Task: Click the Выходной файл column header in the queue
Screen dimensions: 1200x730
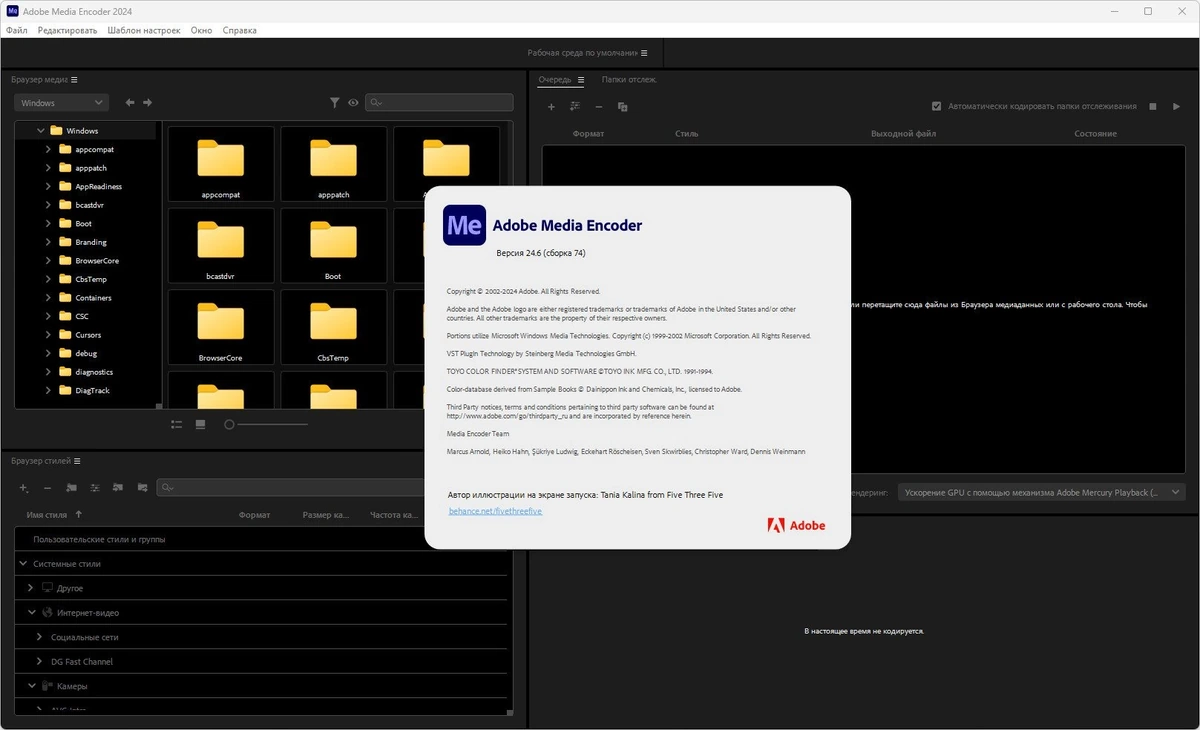Action: coord(903,133)
